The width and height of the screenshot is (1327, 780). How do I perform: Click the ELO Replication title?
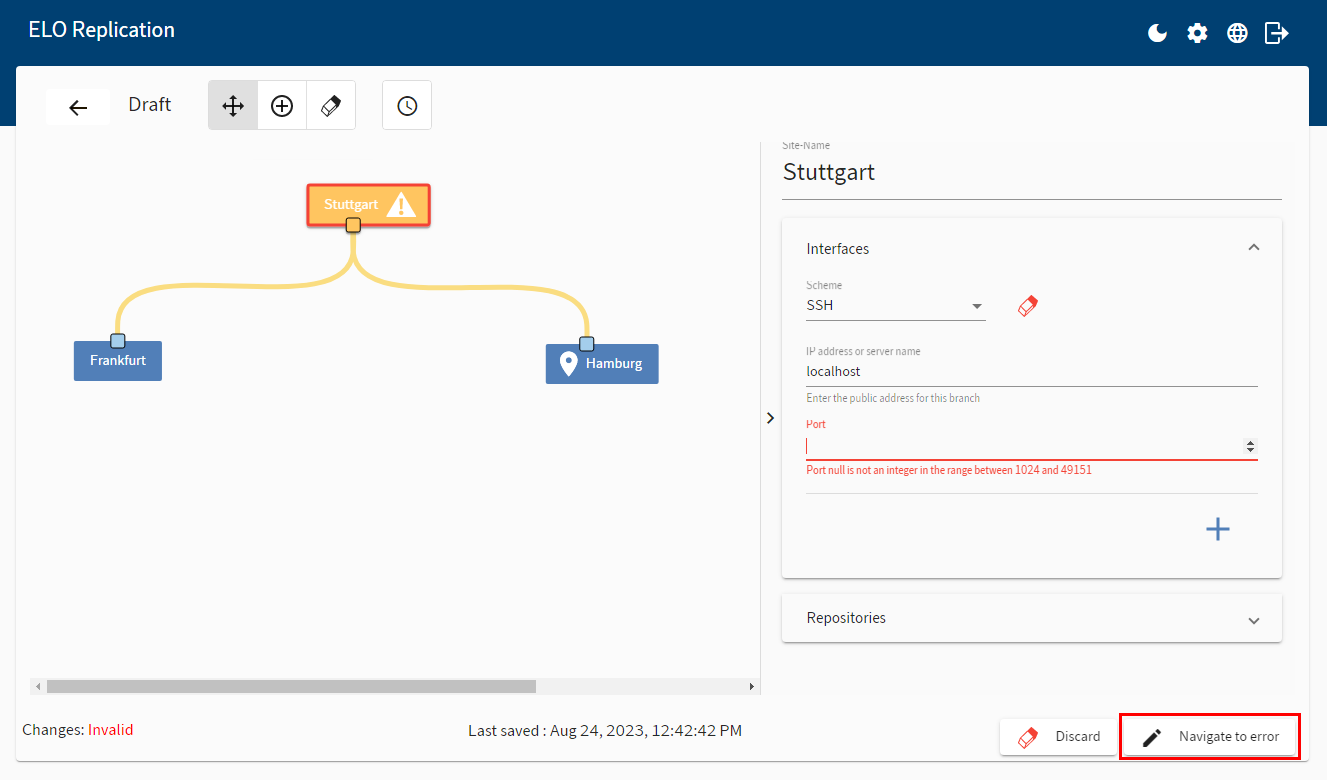(102, 30)
